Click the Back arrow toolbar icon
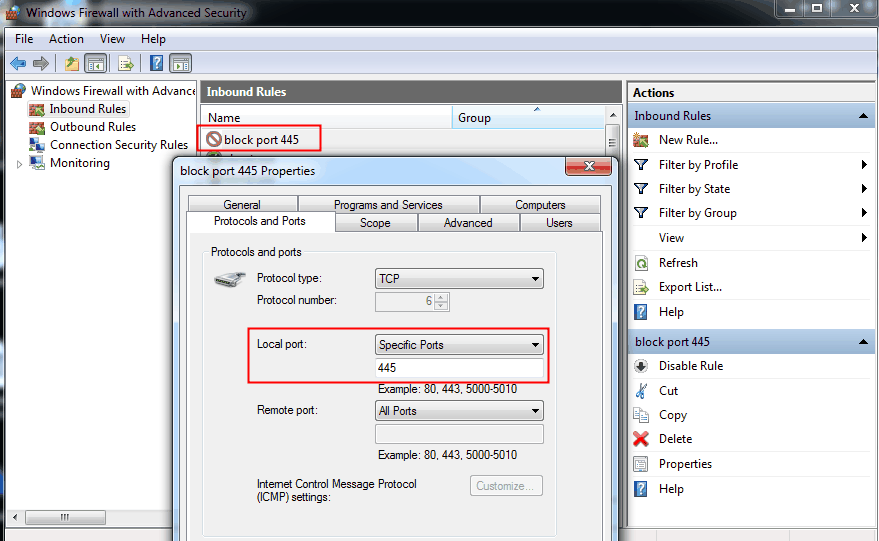The width and height of the screenshot is (879, 541). click(x=18, y=63)
